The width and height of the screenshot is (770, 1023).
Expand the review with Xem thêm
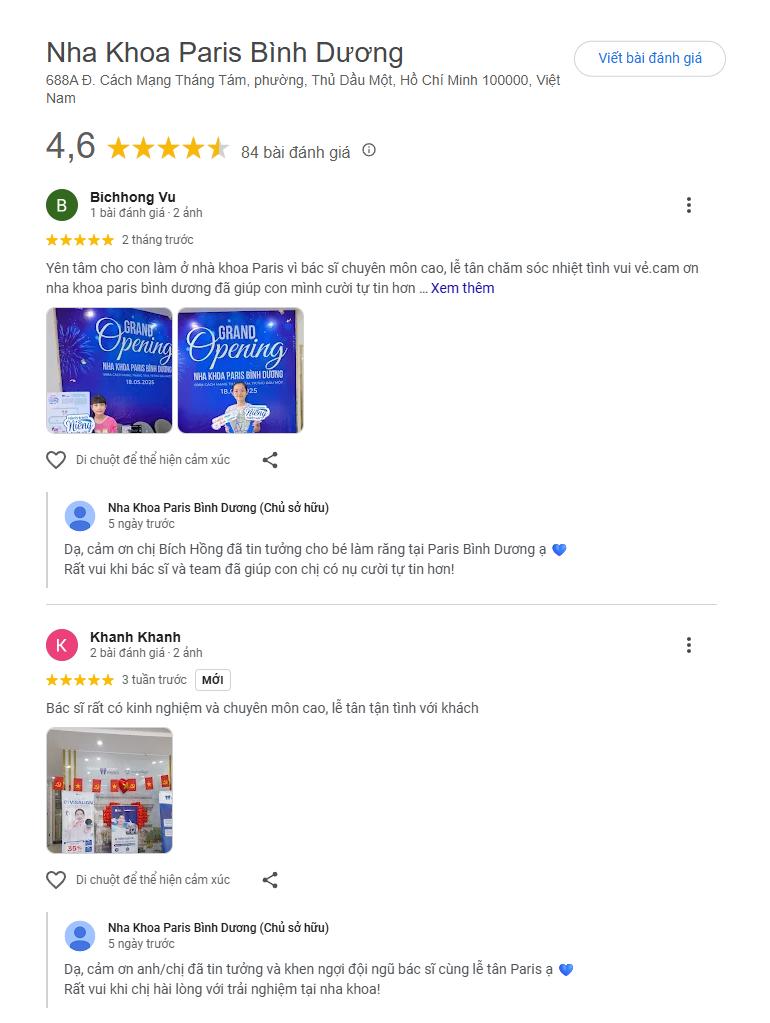point(462,288)
